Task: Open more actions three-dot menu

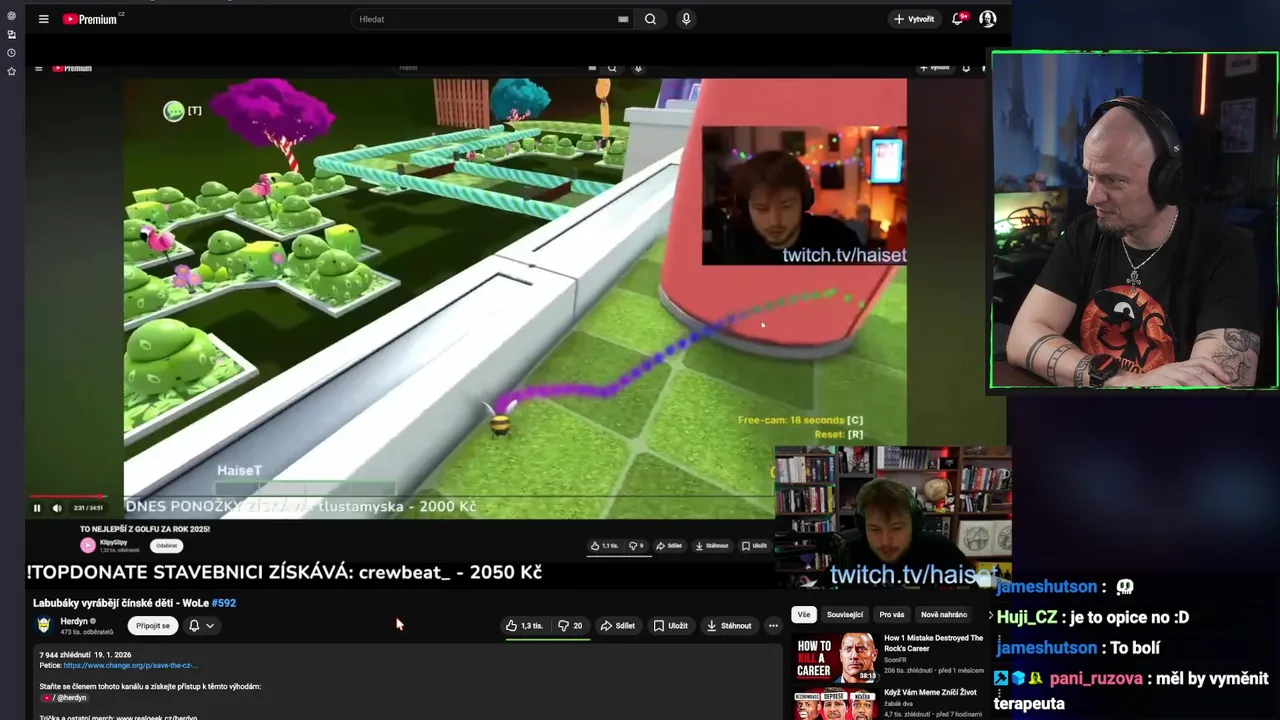Action: pyautogui.click(x=773, y=626)
